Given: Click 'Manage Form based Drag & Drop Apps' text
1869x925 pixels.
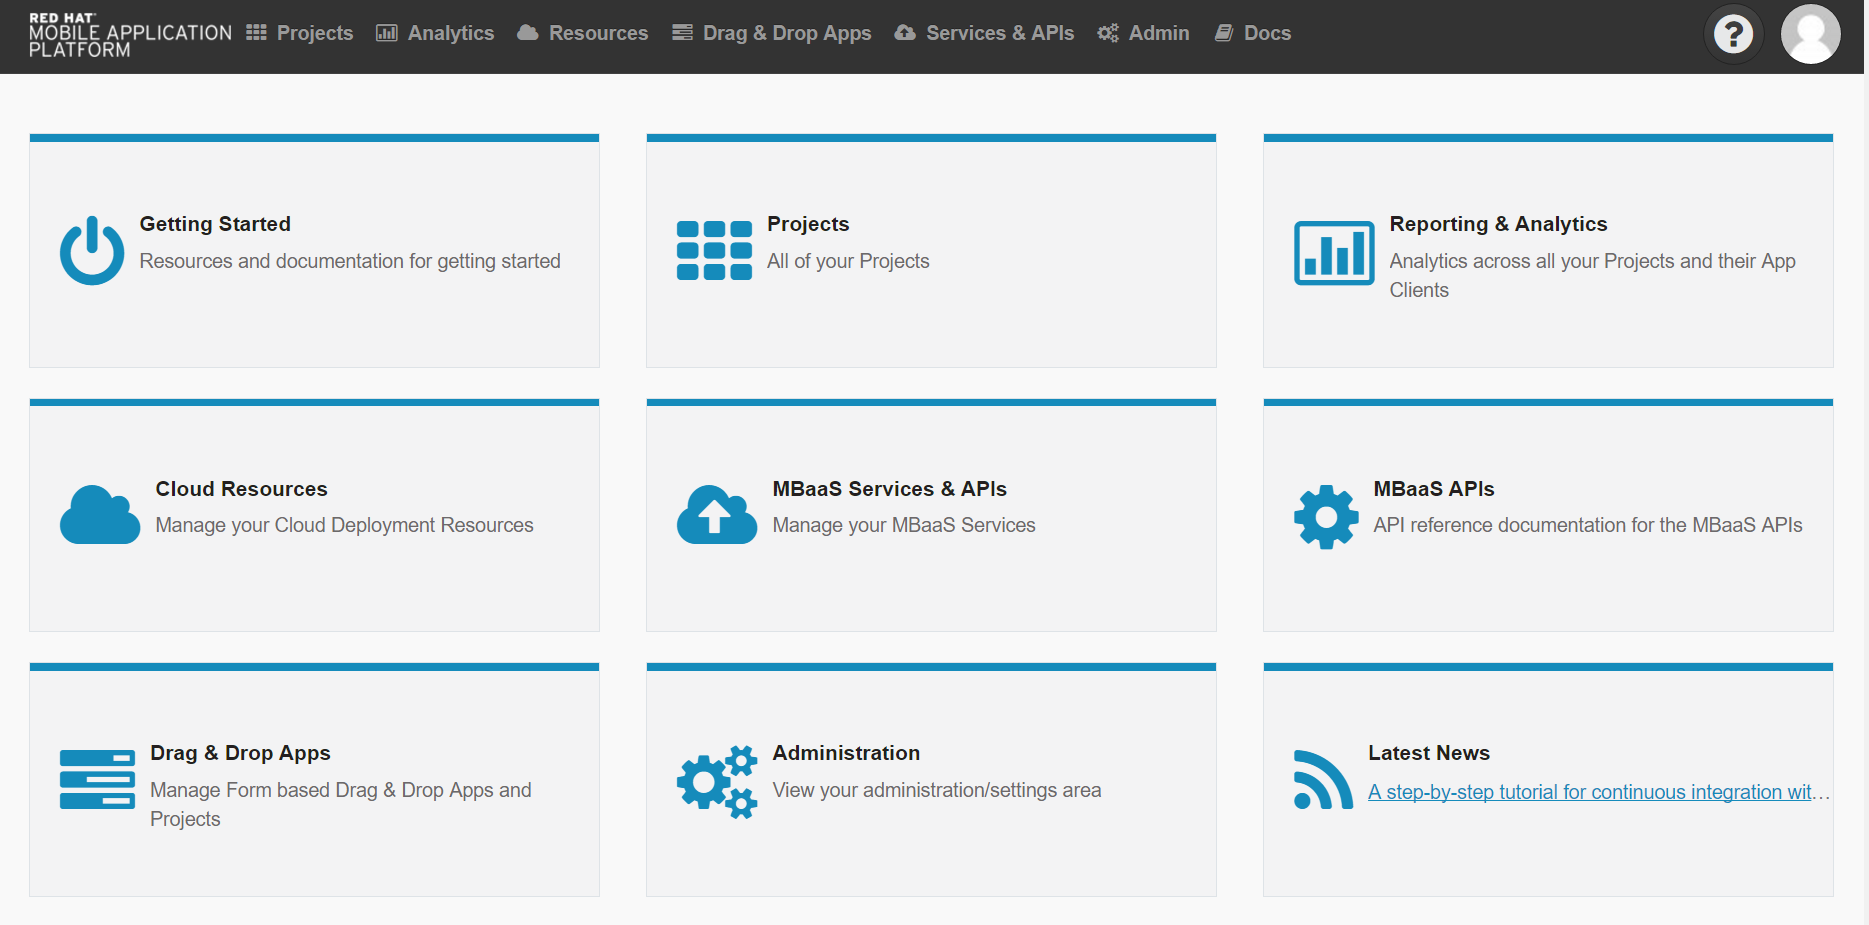Looking at the screenshot, I should pos(341,804).
